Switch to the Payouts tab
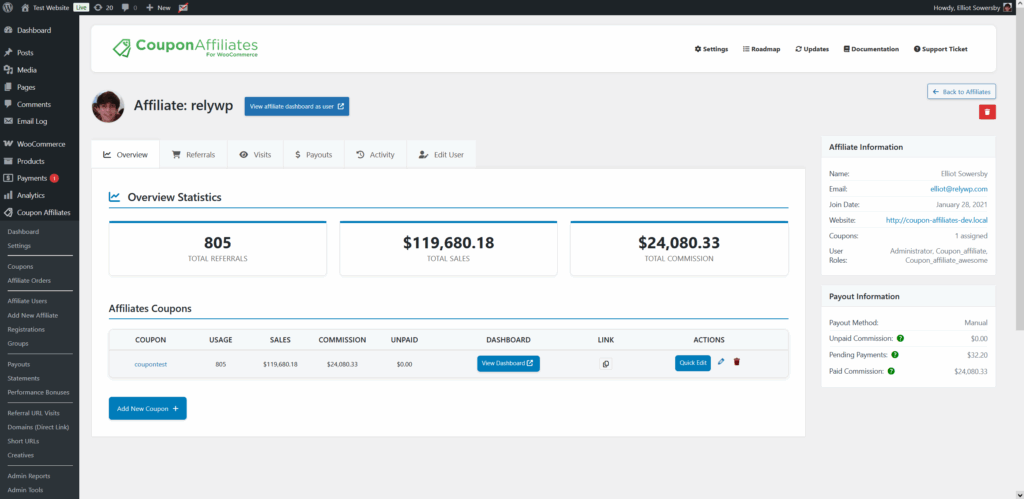 click(x=313, y=155)
